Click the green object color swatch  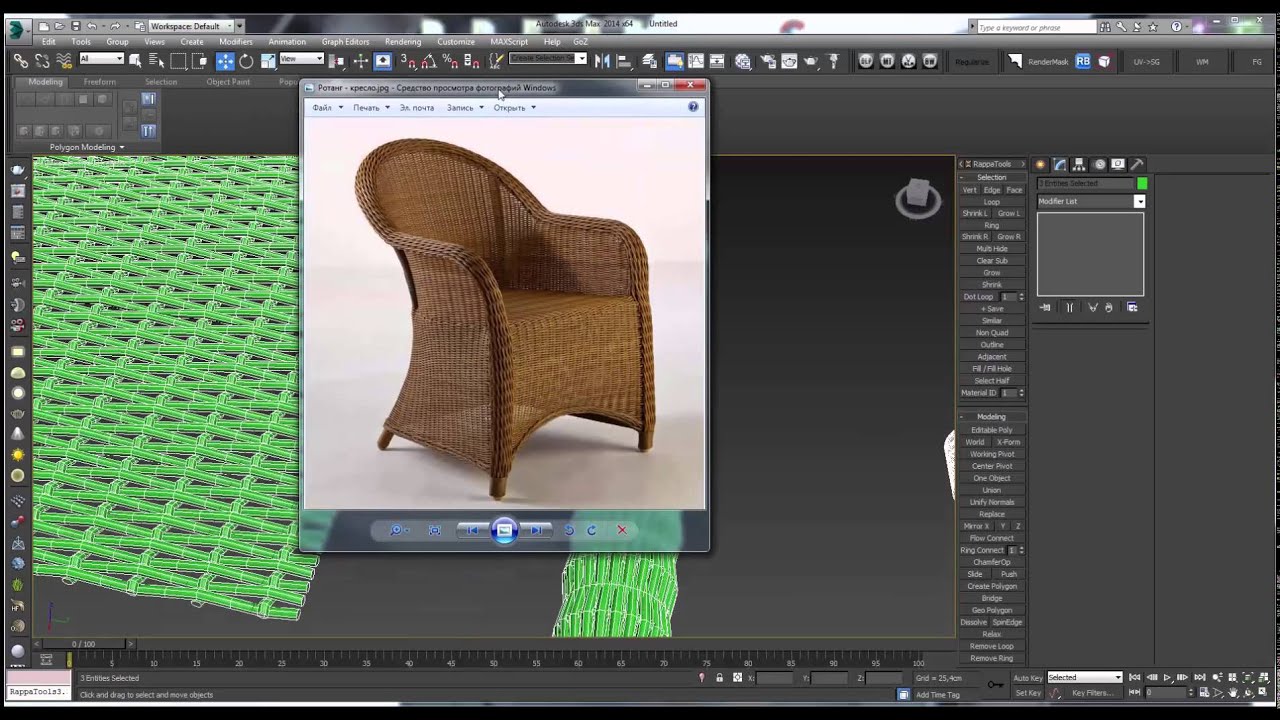[x=1142, y=184]
